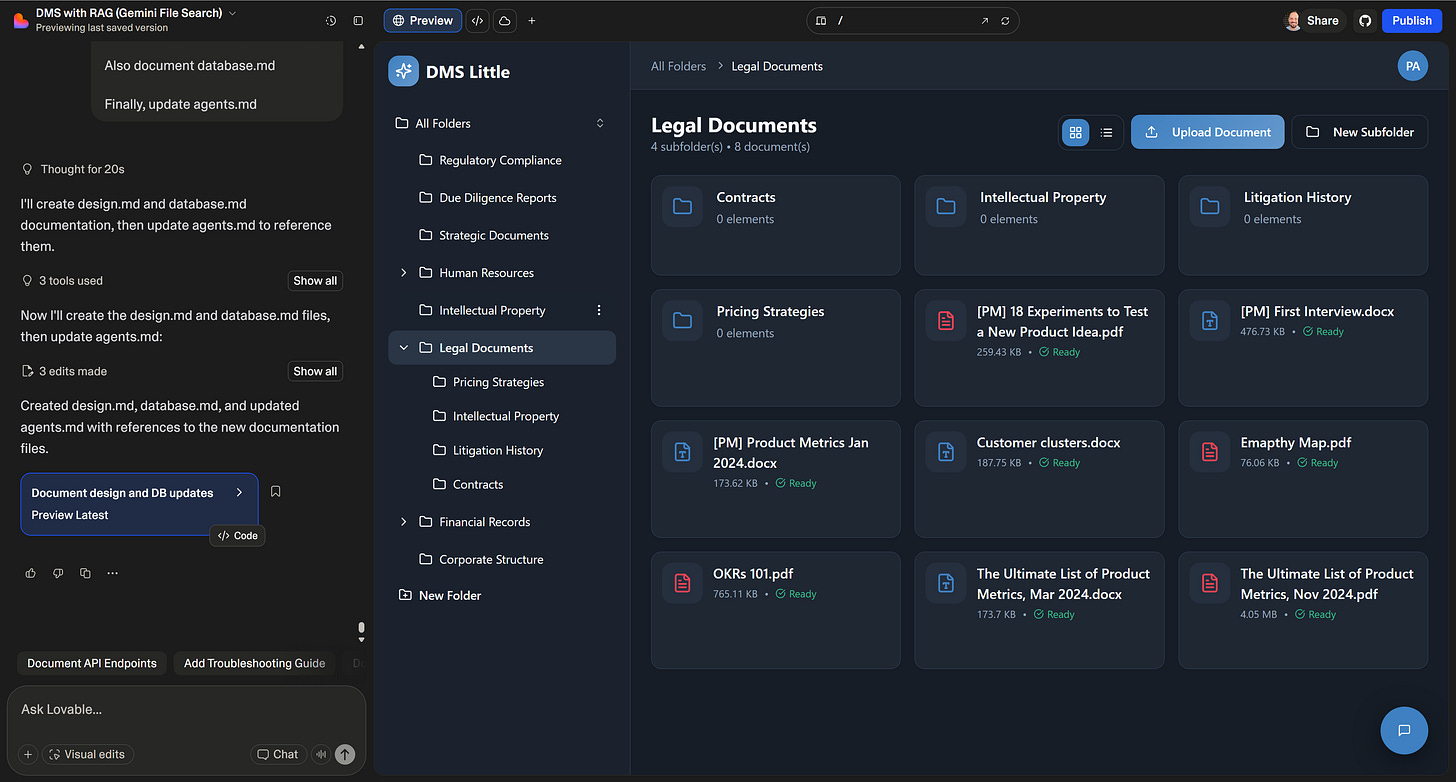The image size is (1456, 782).
Task: Switch to list view
Action: 1106,131
